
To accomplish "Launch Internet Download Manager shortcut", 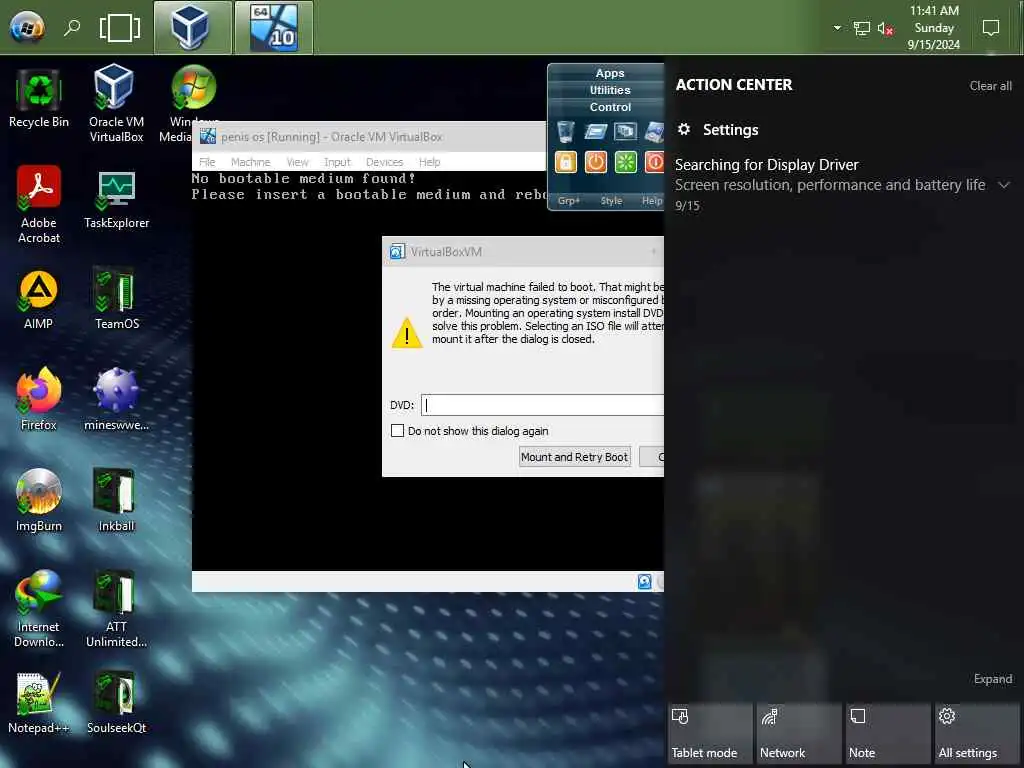I will (x=39, y=609).
